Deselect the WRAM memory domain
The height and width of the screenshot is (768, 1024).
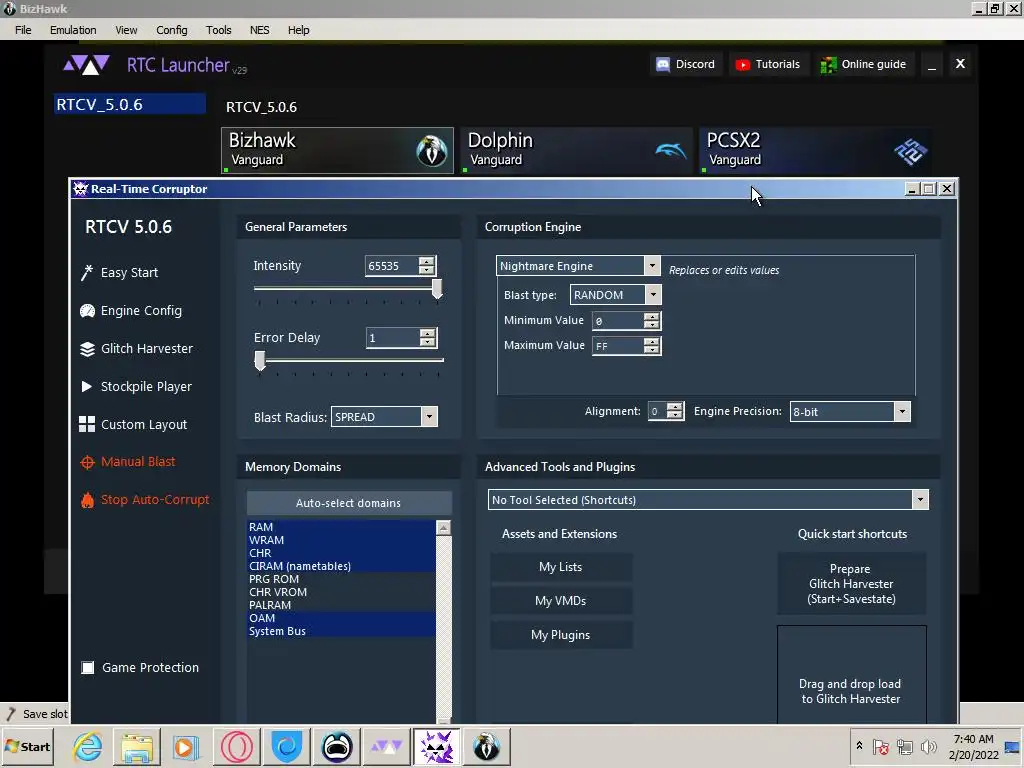coord(341,540)
